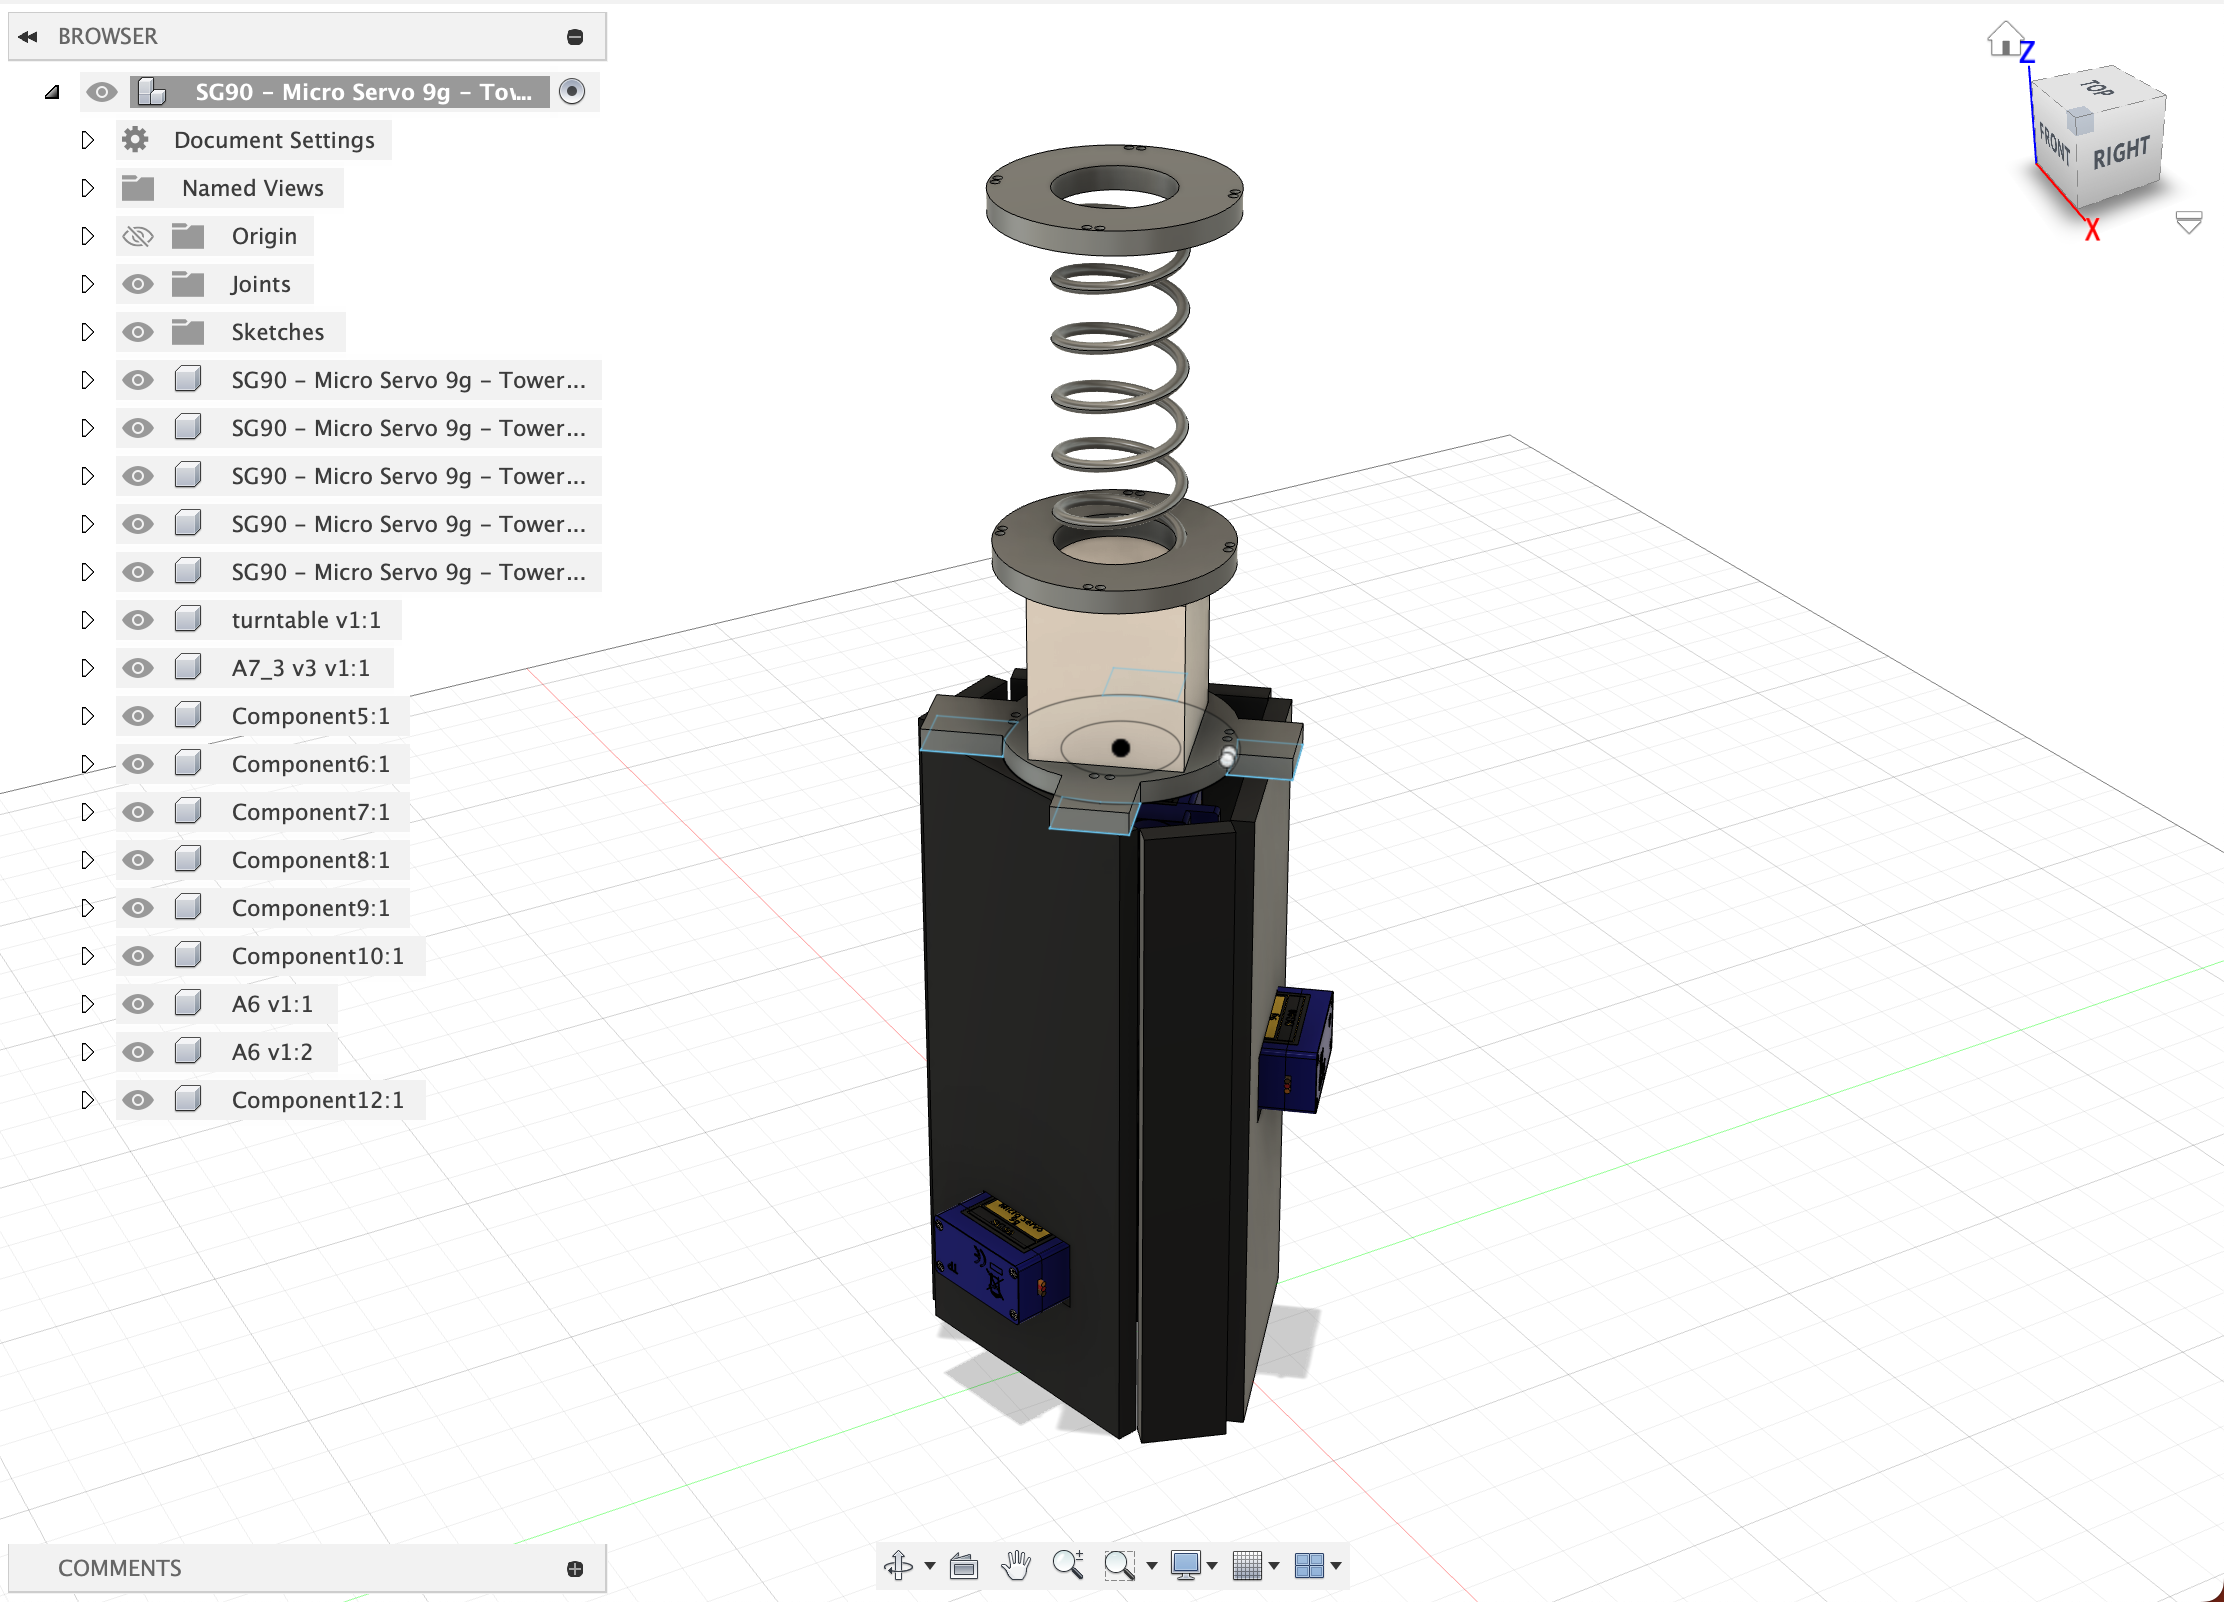Viewport: 2224px width, 1602px height.
Task: Click the Browser panel minus button
Action: pyautogui.click(x=575, y=37)
